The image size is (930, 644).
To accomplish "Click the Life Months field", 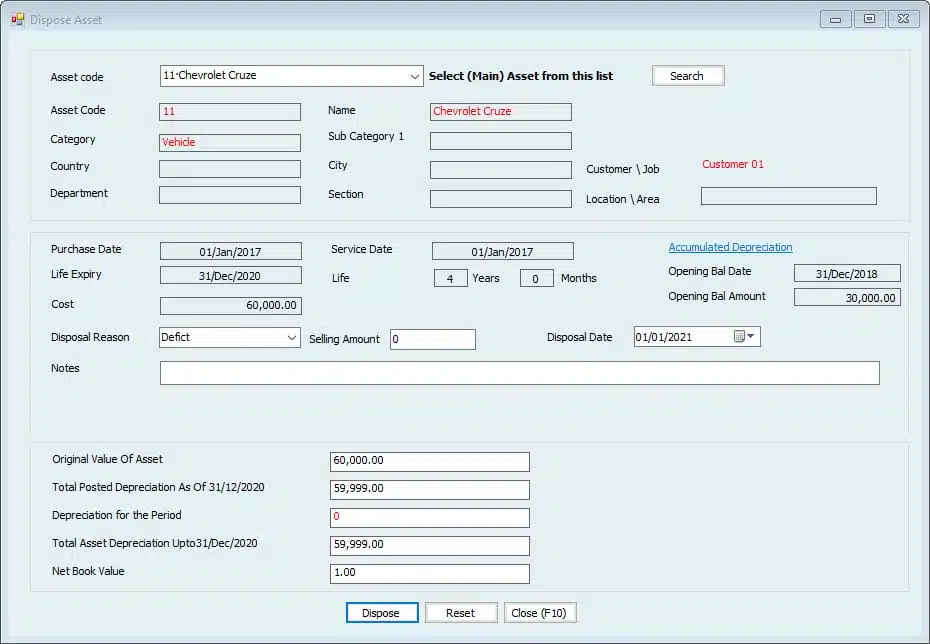I will 536,278.
